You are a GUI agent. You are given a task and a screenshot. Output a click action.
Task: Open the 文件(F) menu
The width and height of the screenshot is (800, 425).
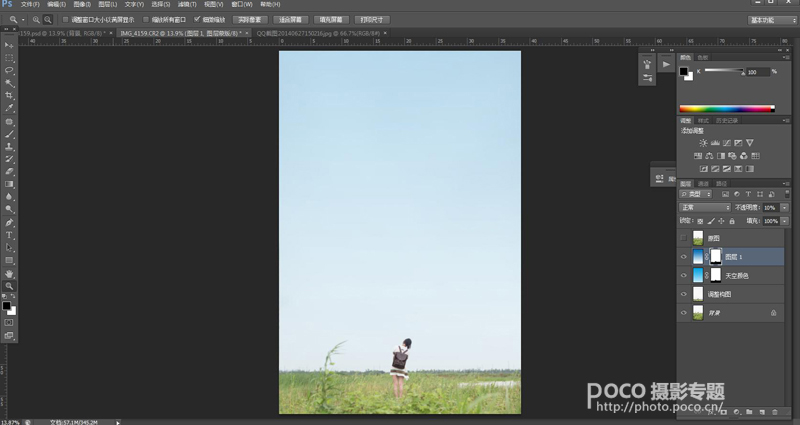pyautogui.click(x=30, y=5)
